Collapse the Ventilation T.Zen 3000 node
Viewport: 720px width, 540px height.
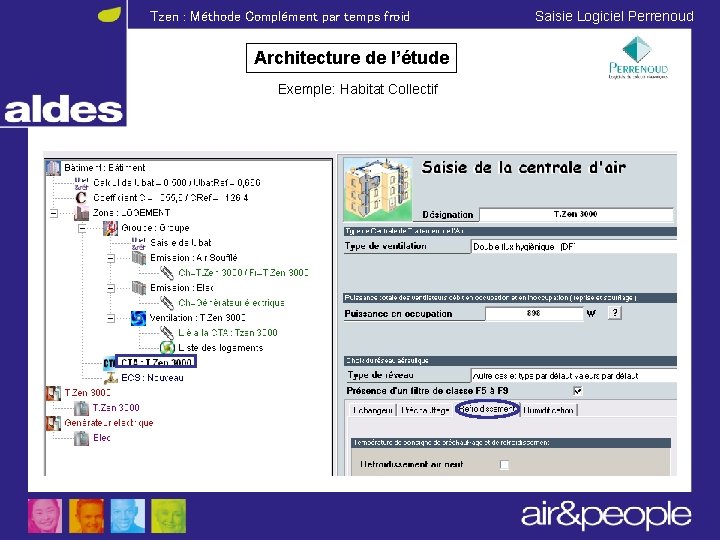click(x=111, y=318)
